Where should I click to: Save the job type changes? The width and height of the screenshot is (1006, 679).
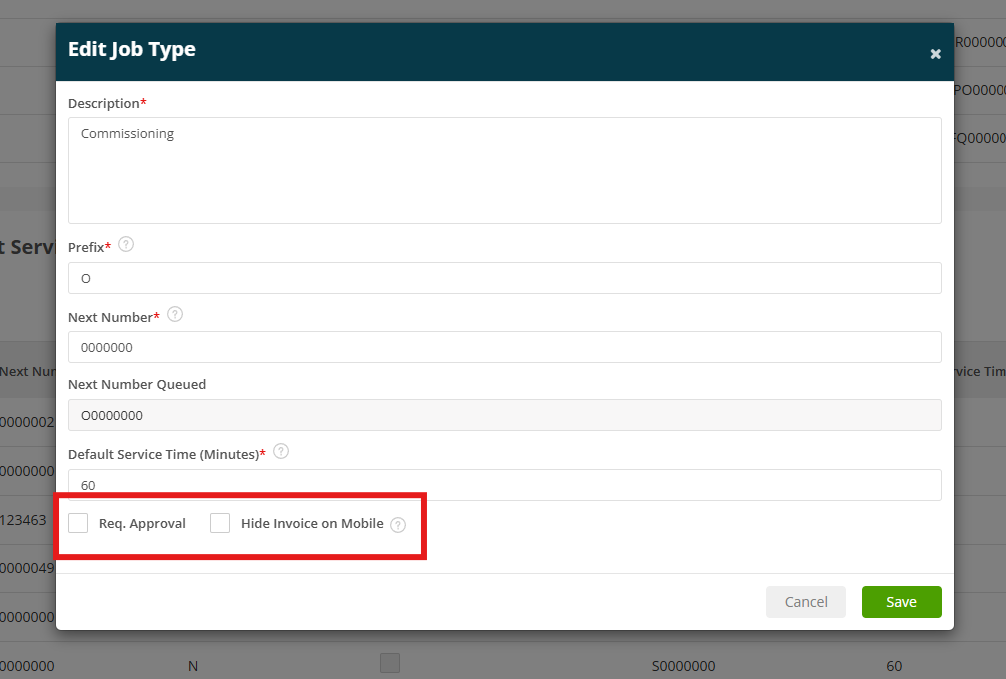point(901,602)
